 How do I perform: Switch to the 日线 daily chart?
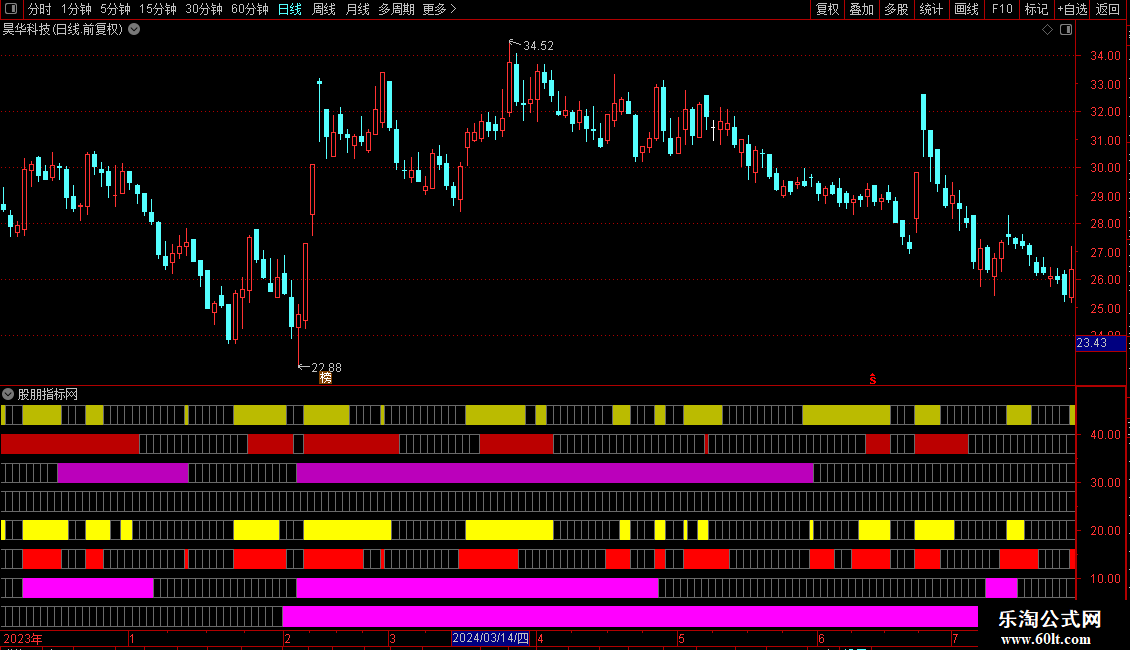click(x=290, y=9)
